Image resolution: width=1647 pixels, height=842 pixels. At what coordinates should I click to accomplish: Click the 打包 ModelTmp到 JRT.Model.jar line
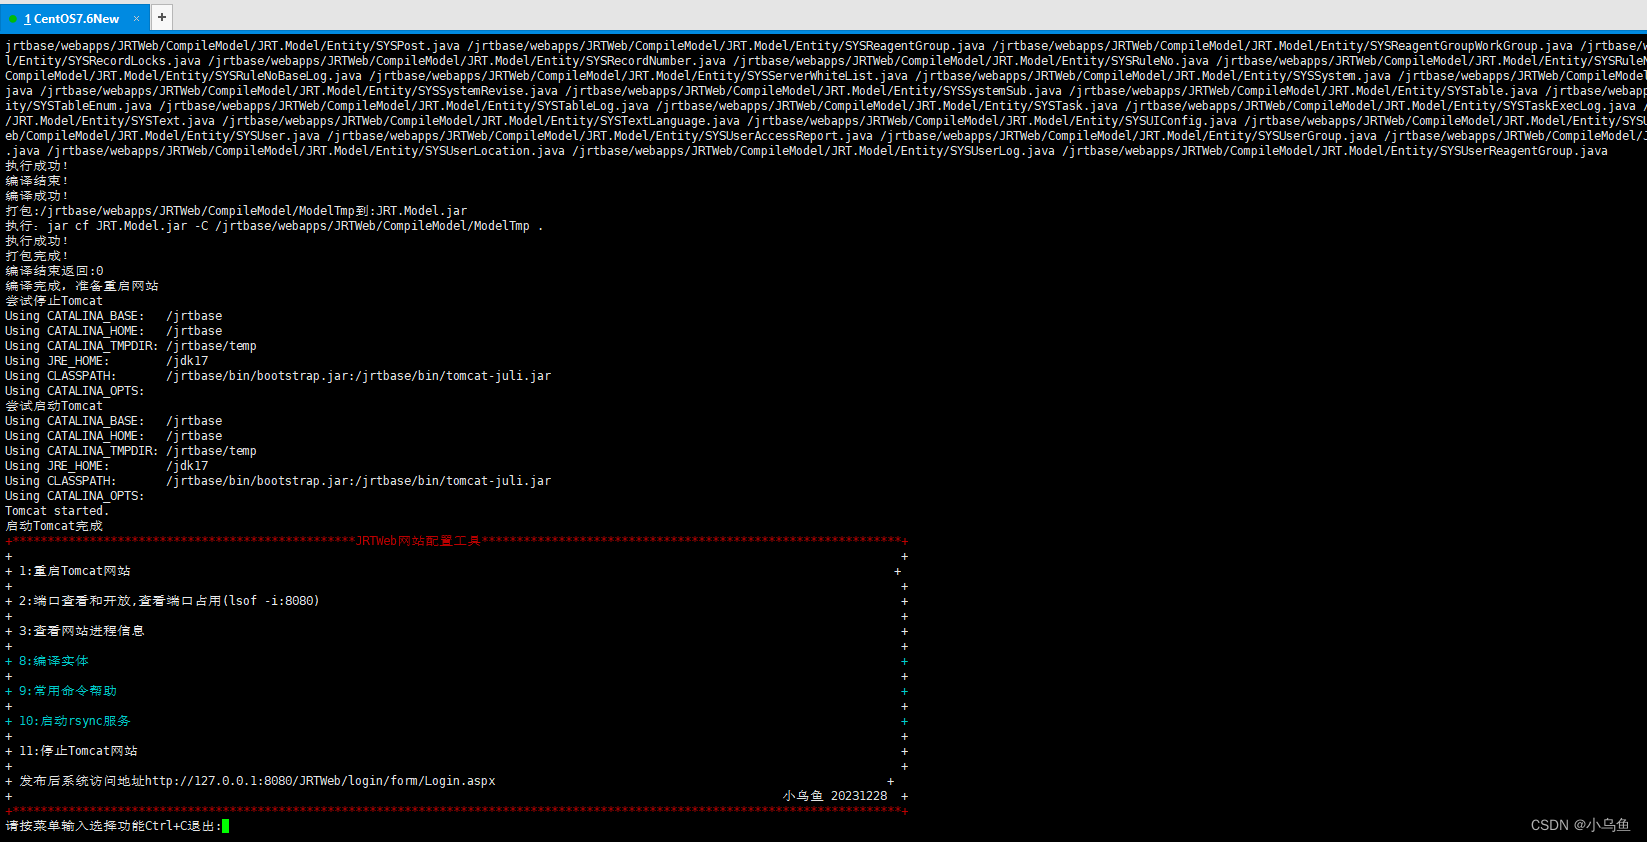(236, 211)
